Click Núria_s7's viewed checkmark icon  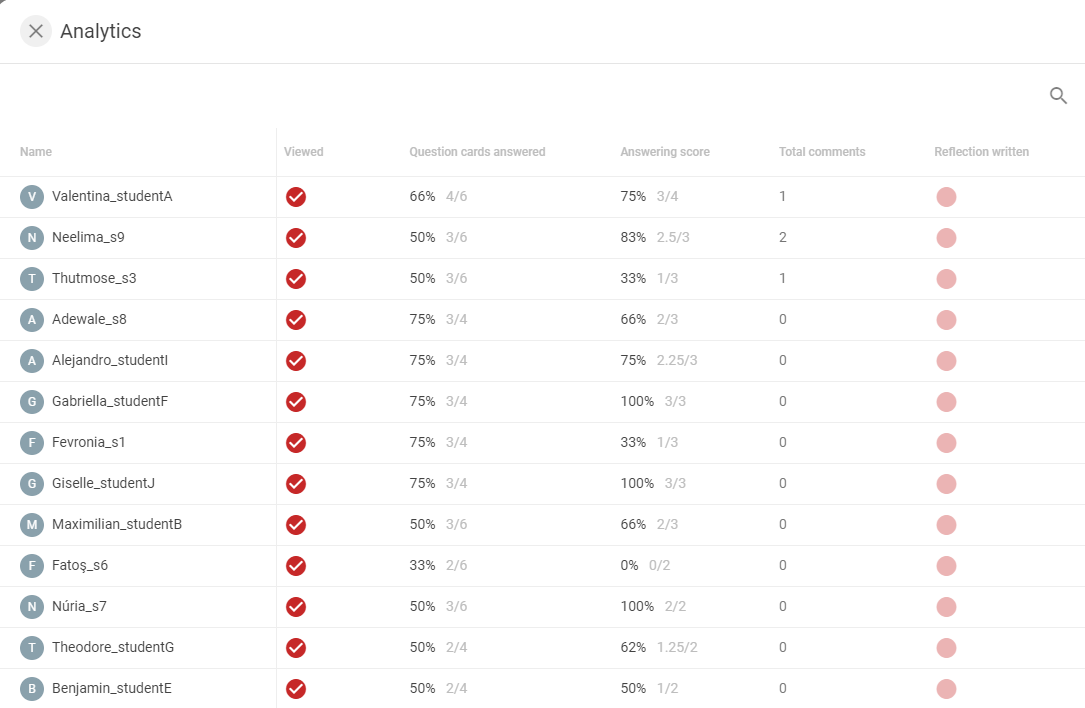296,607
